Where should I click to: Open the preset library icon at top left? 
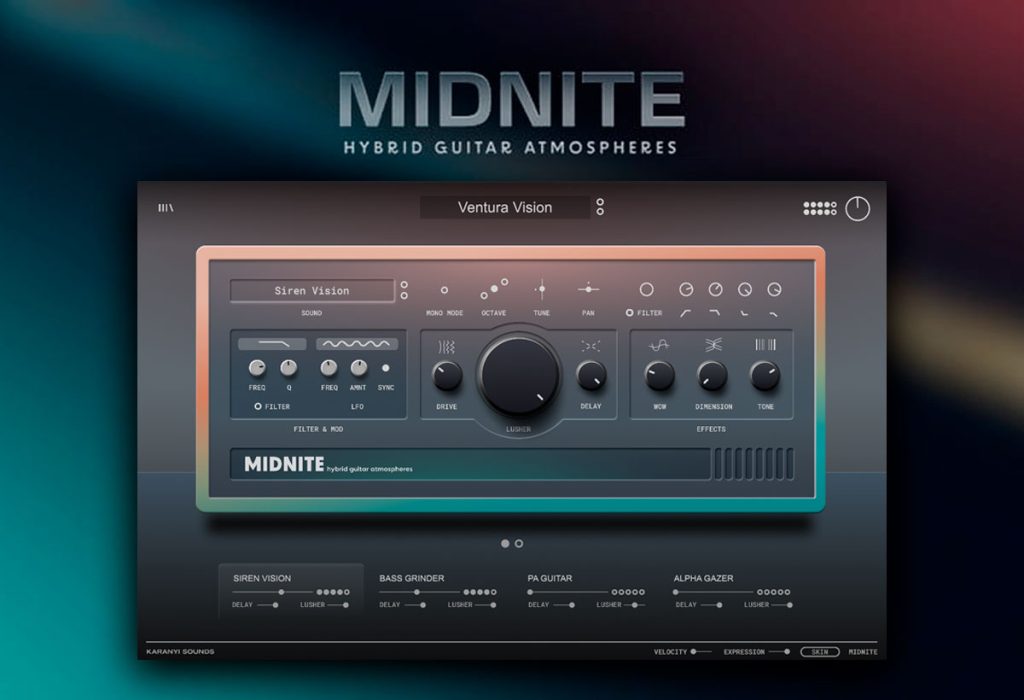[x=166, y=208]
